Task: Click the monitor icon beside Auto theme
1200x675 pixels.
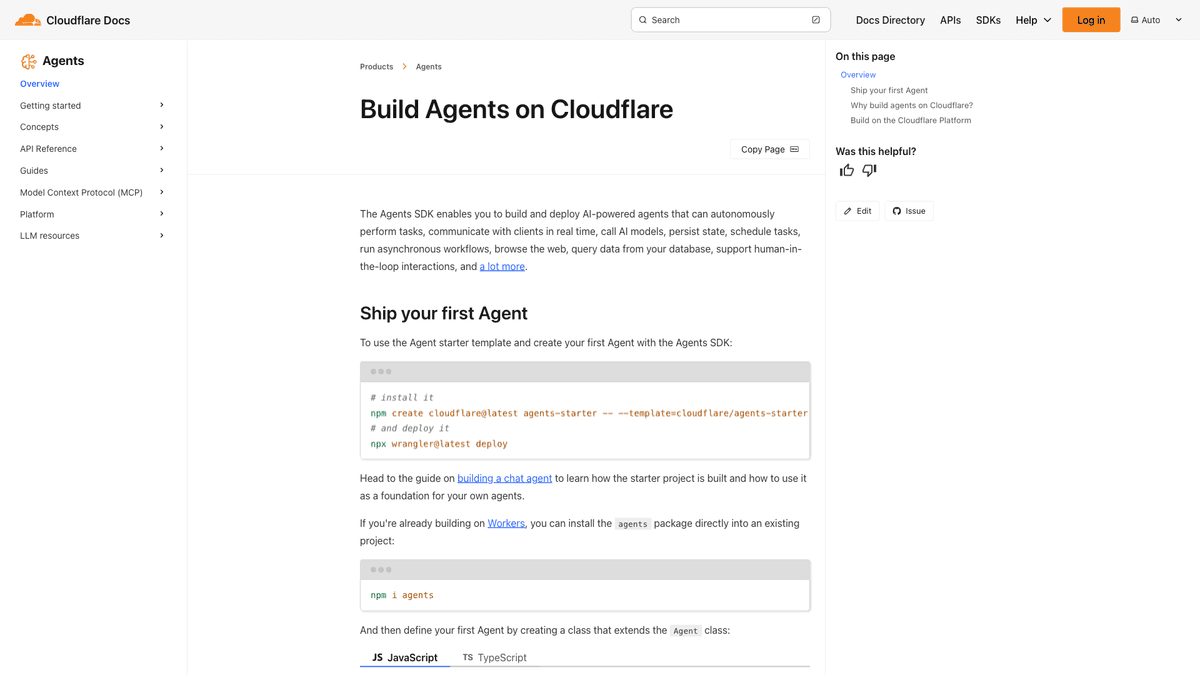Action: coord(1135,20)
